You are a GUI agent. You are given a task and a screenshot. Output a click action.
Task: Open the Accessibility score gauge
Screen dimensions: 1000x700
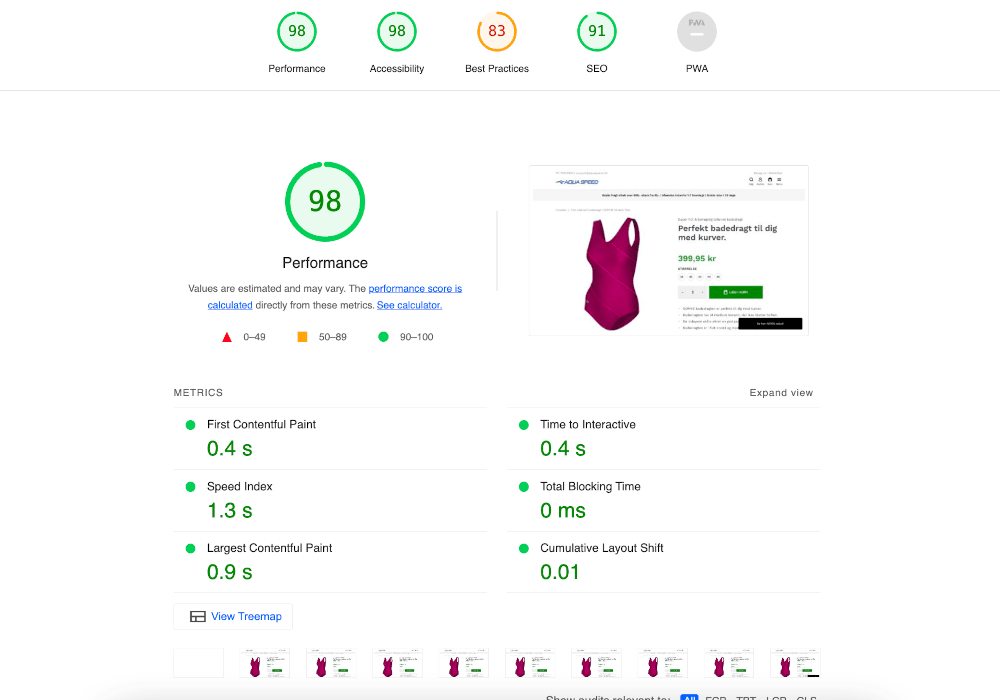point(397,31)
